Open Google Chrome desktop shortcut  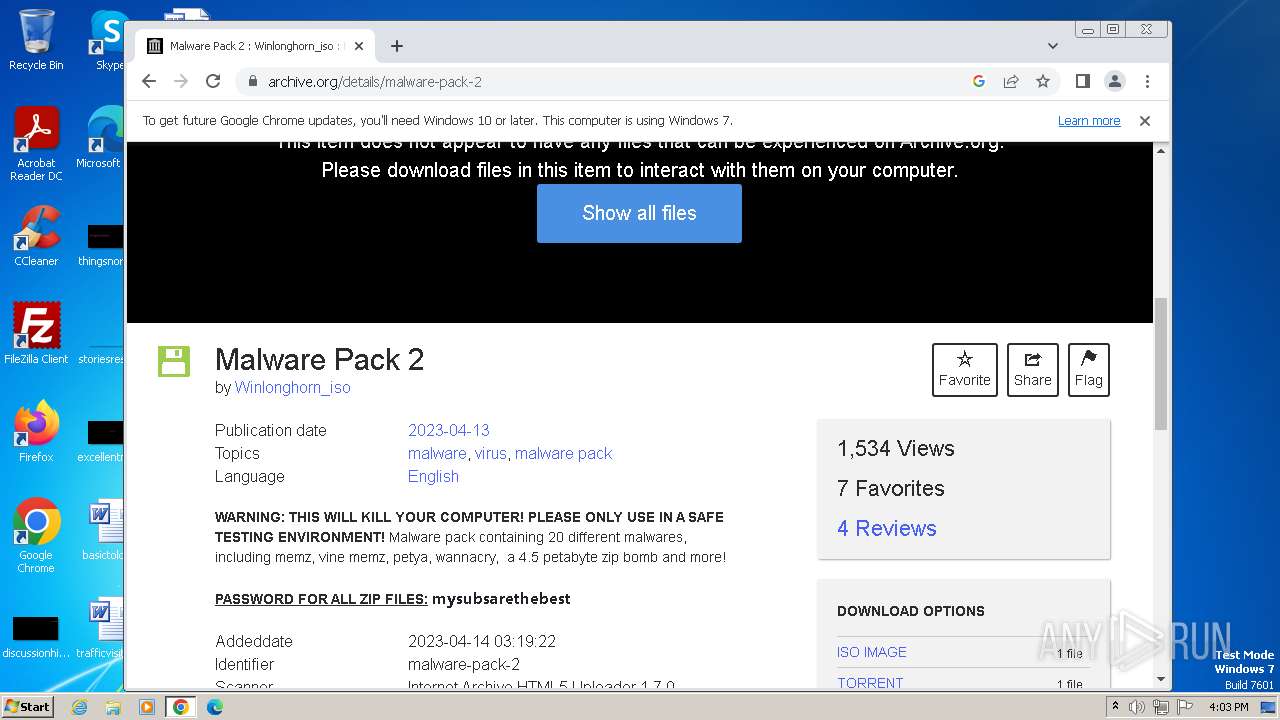[x=36, y=535]
